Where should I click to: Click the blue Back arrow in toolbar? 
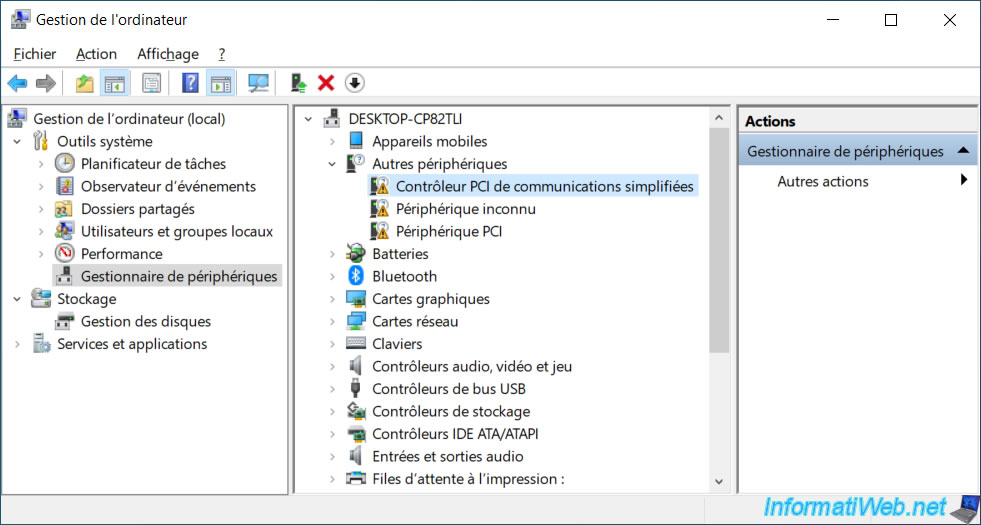tap(17, 83)
